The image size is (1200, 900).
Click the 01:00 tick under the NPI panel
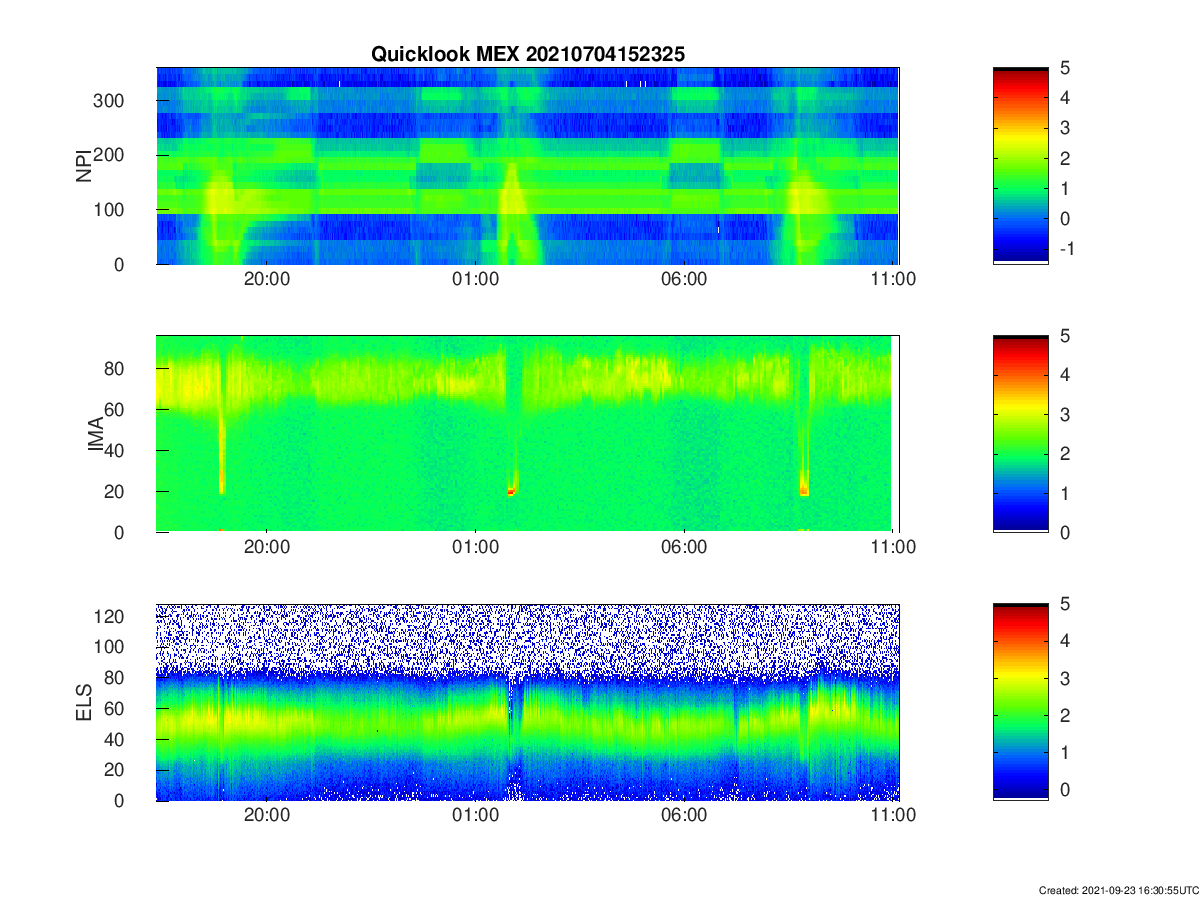pyautogui.click(x=476, y=279)
